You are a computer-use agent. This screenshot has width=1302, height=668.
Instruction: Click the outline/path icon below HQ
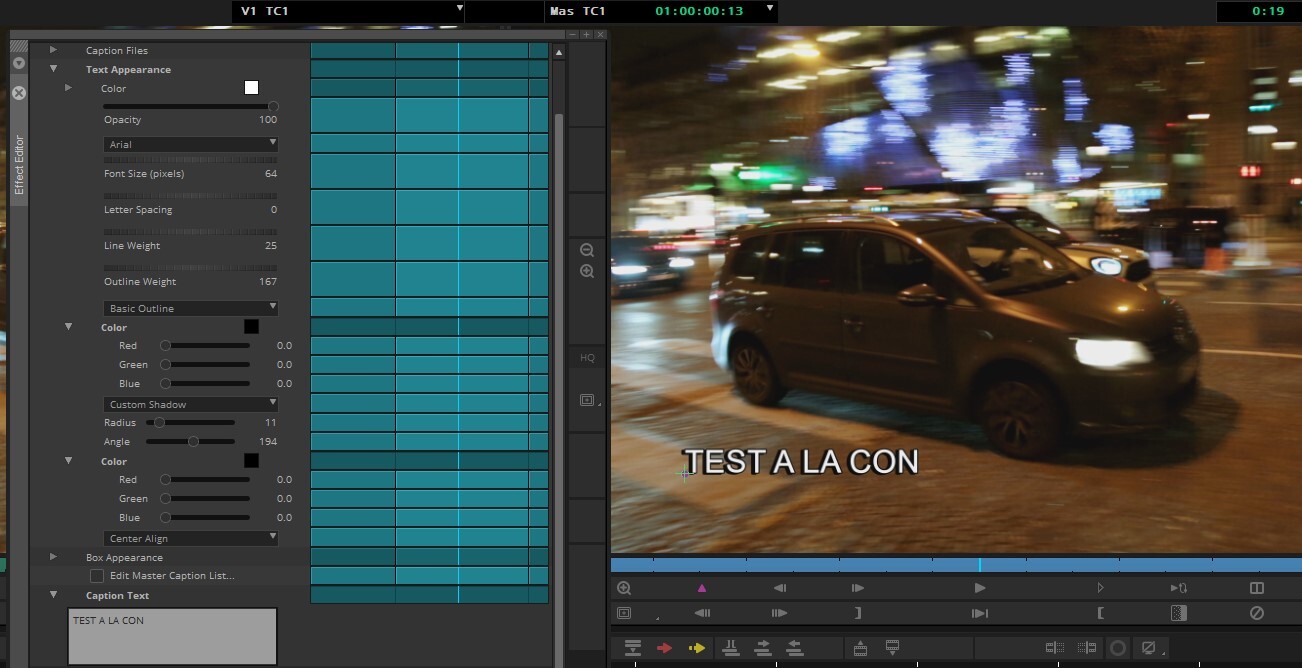click(587, 400)
